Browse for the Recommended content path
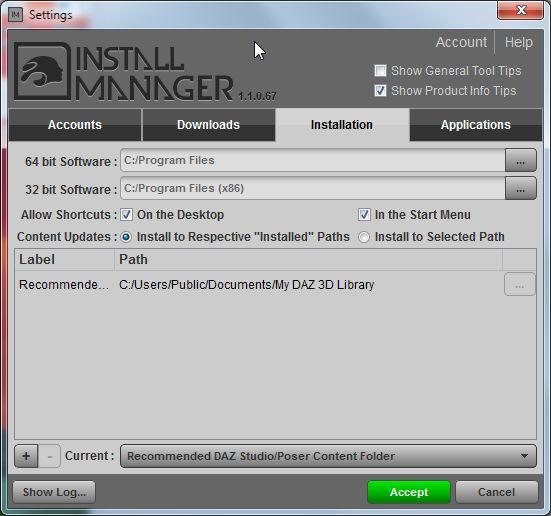Screen dimensions: 551x516 [520, 284]
